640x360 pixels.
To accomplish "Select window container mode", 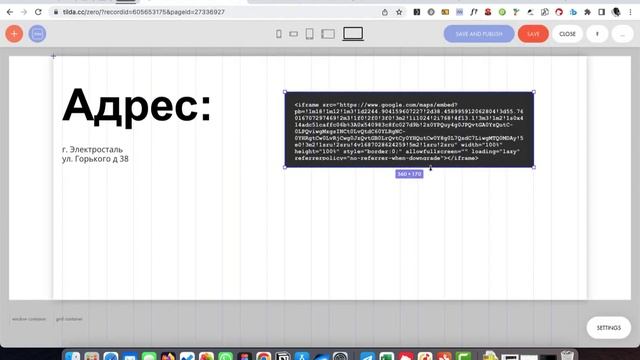I will (x=29, y=319).
